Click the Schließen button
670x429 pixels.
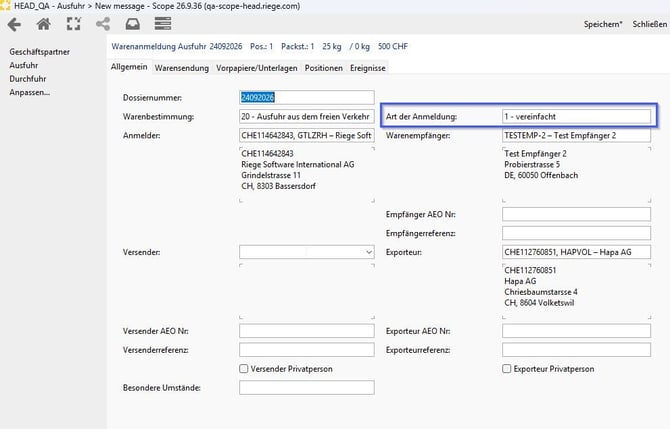click(x=649, y=24)
